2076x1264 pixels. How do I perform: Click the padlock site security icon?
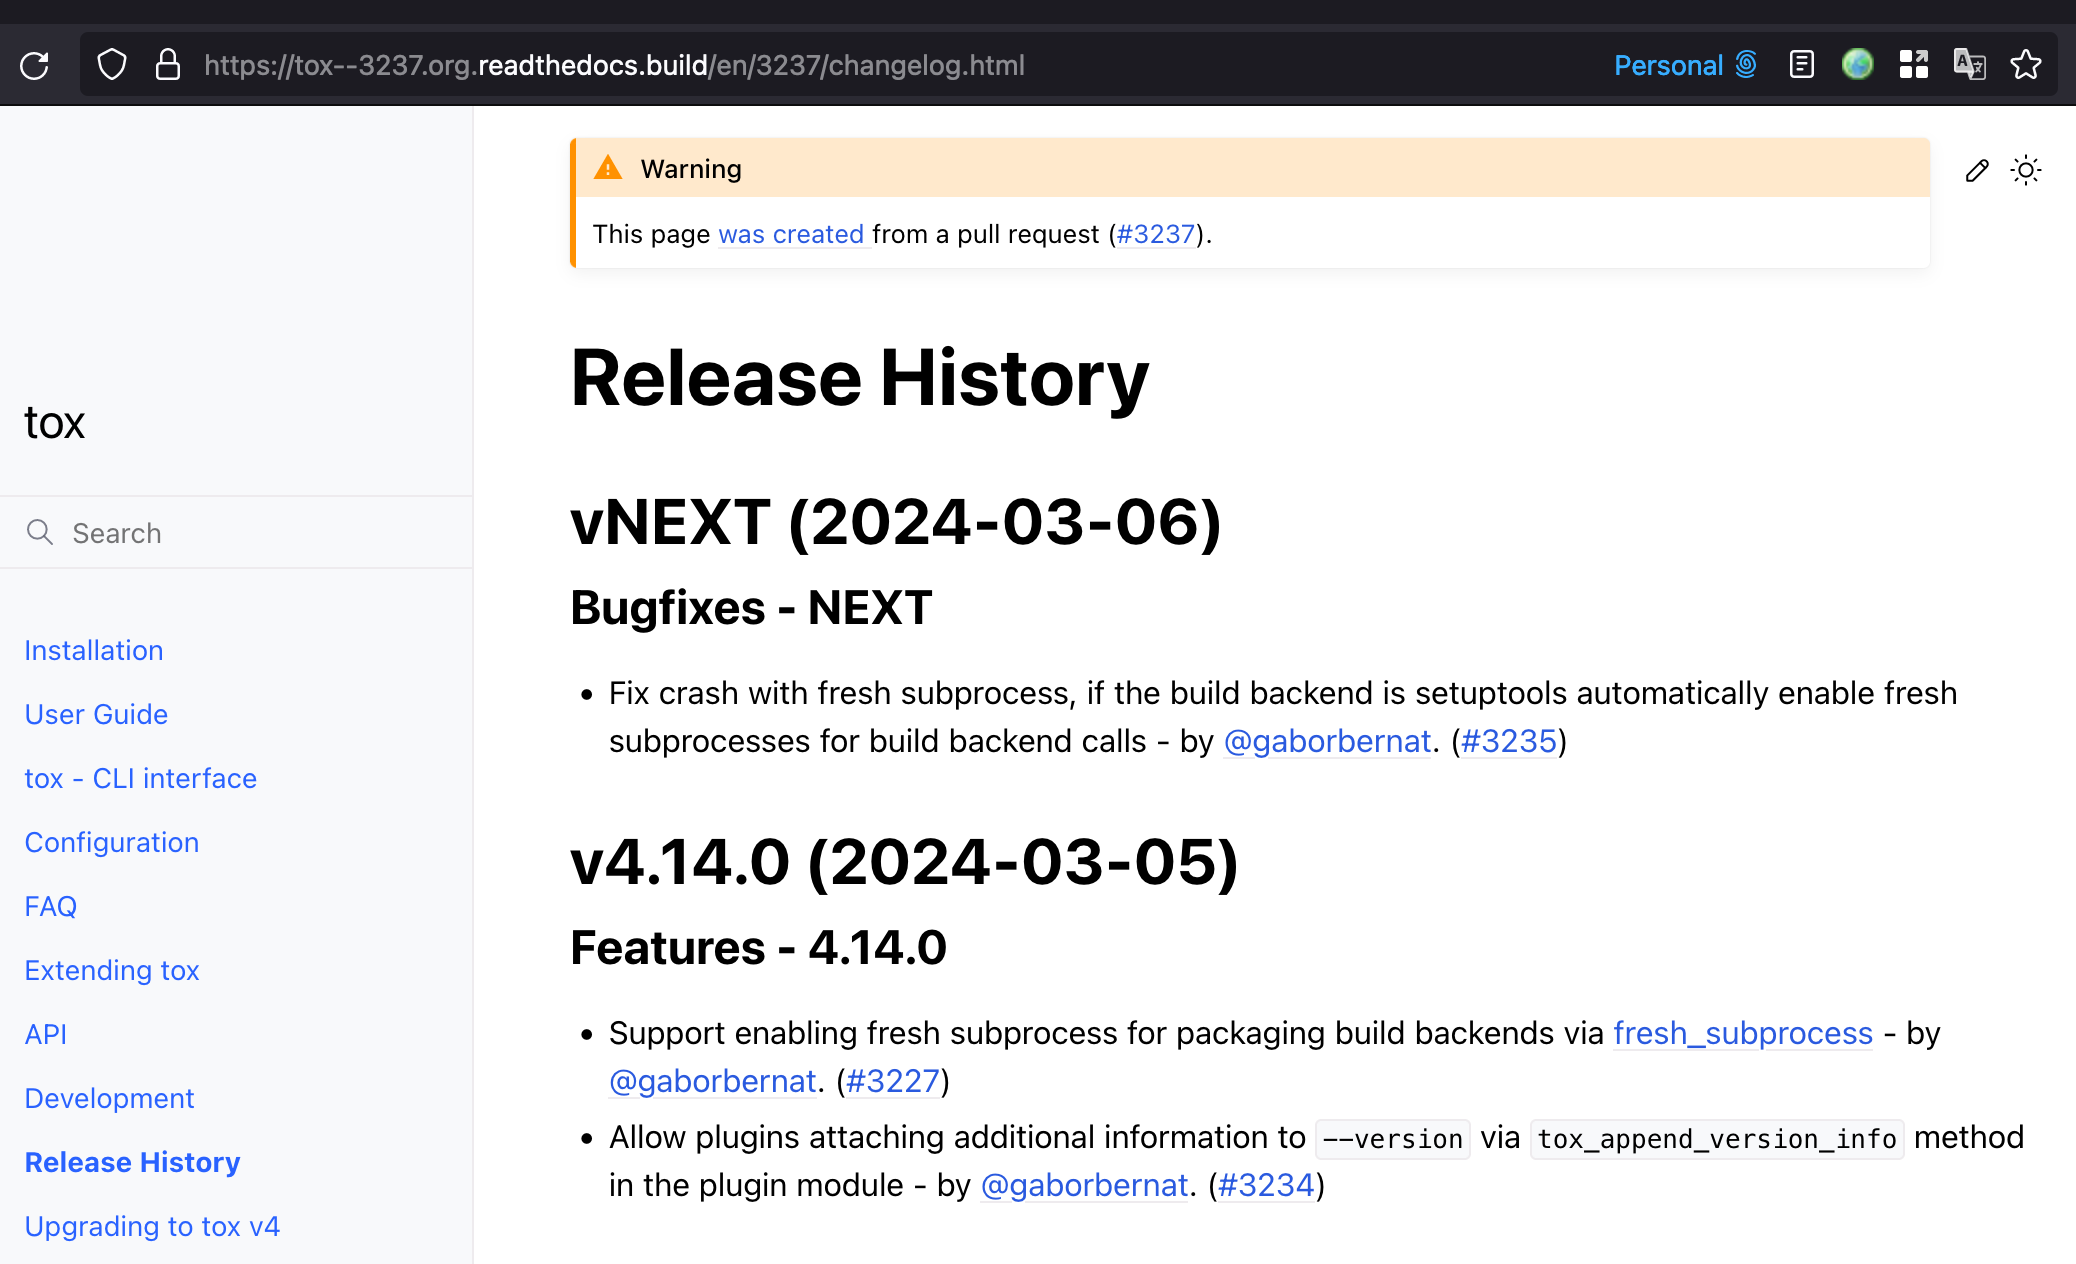168,65
